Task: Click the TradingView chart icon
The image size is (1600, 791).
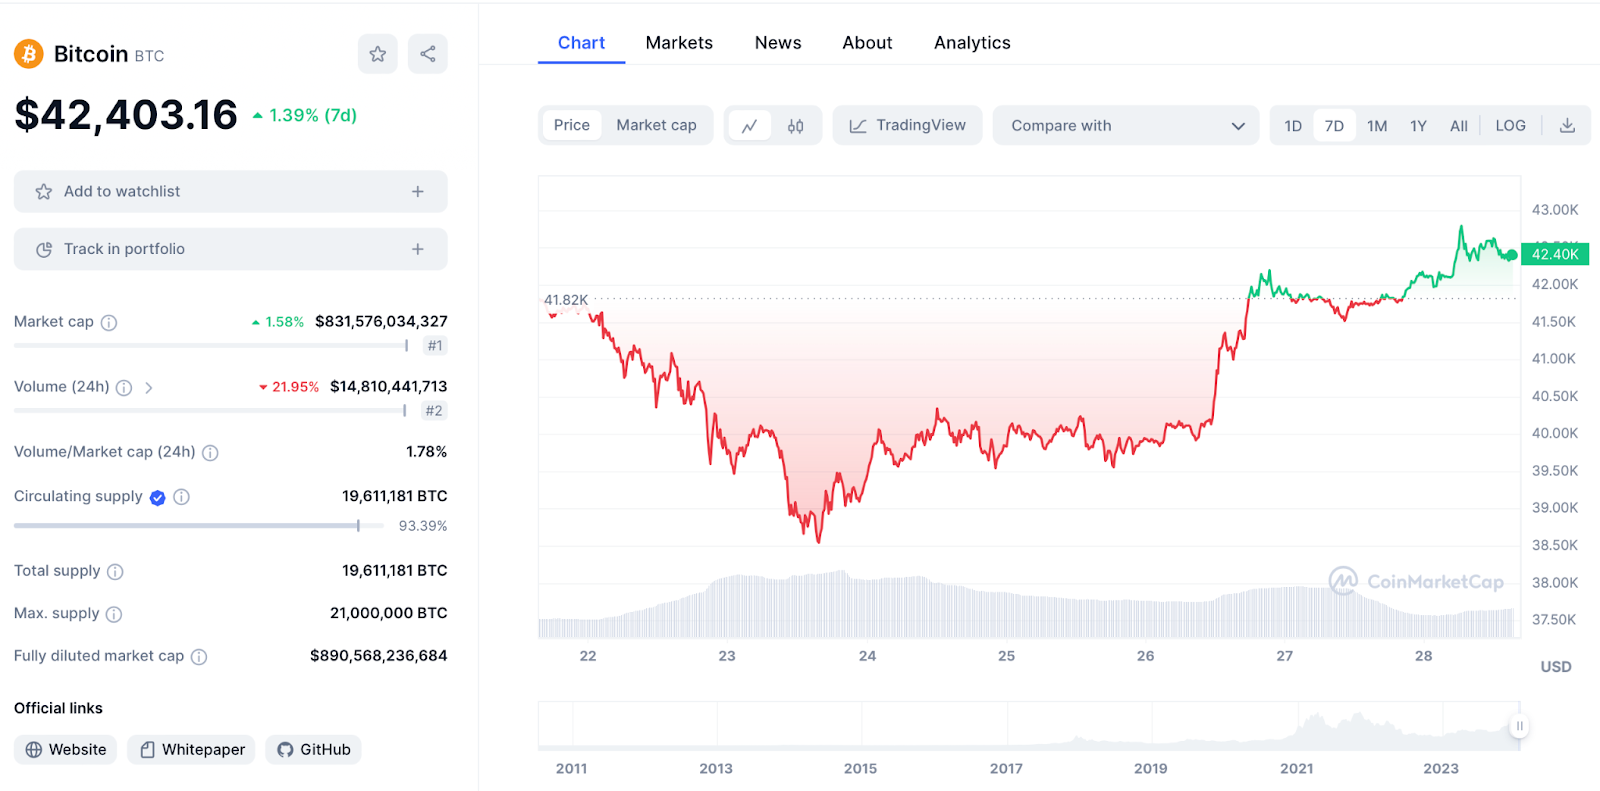Action: 858,126
